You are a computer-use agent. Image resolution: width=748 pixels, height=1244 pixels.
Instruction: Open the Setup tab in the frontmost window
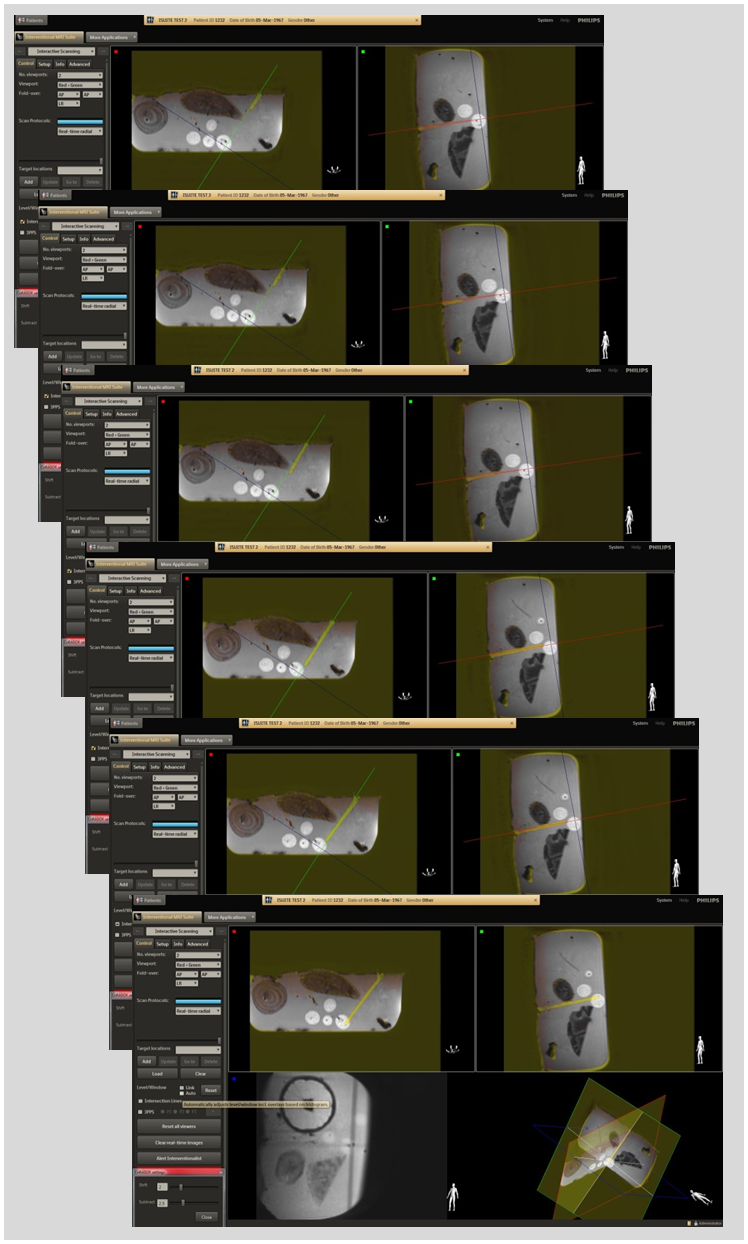(162, 944)
